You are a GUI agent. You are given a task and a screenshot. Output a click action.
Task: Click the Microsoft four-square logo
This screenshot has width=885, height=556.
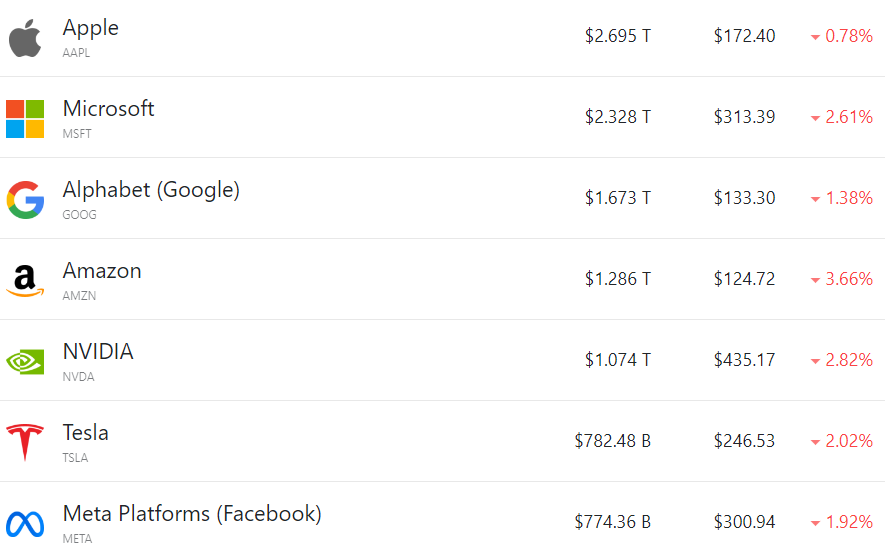pyautogui.click(x=25, y=119)
